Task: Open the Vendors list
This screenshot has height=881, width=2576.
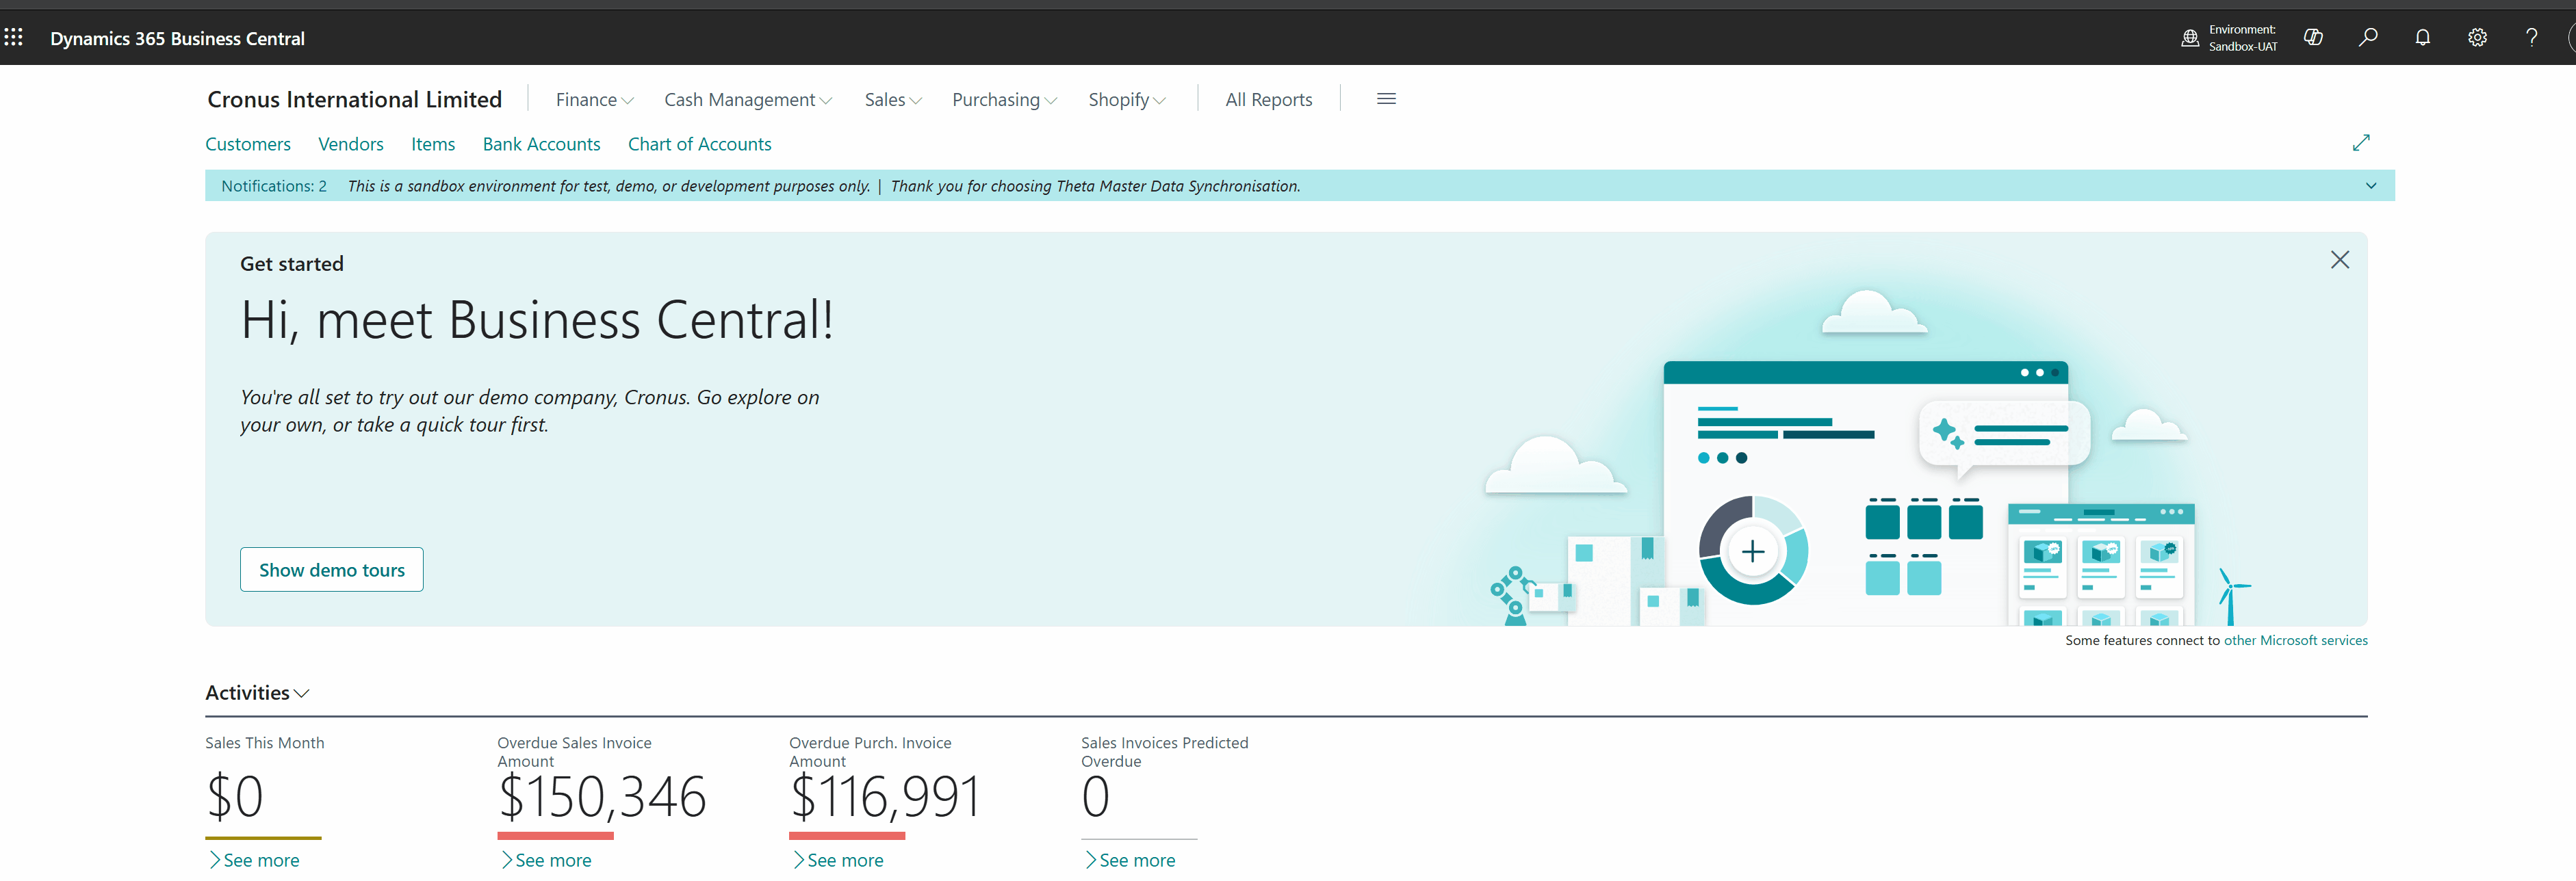Action: pos(350,144)
